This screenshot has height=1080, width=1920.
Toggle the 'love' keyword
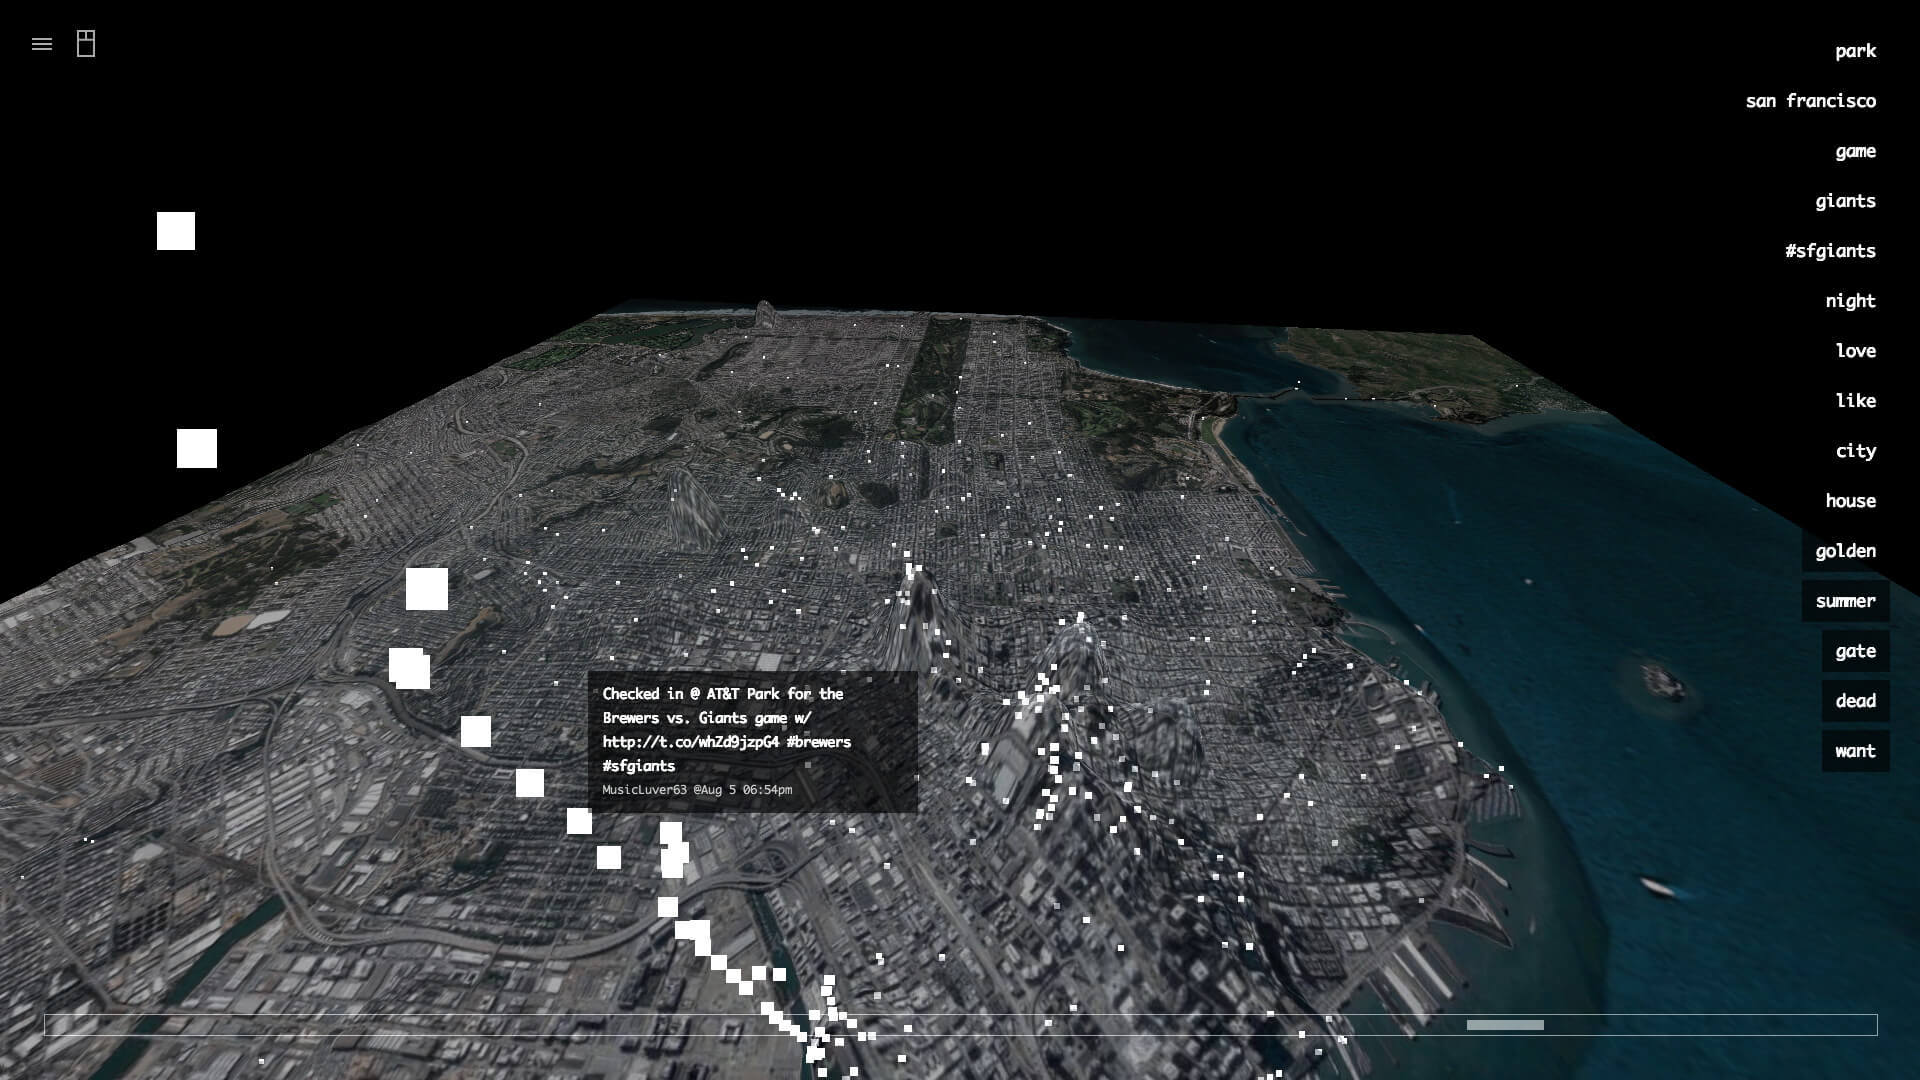click(1855, 351)
